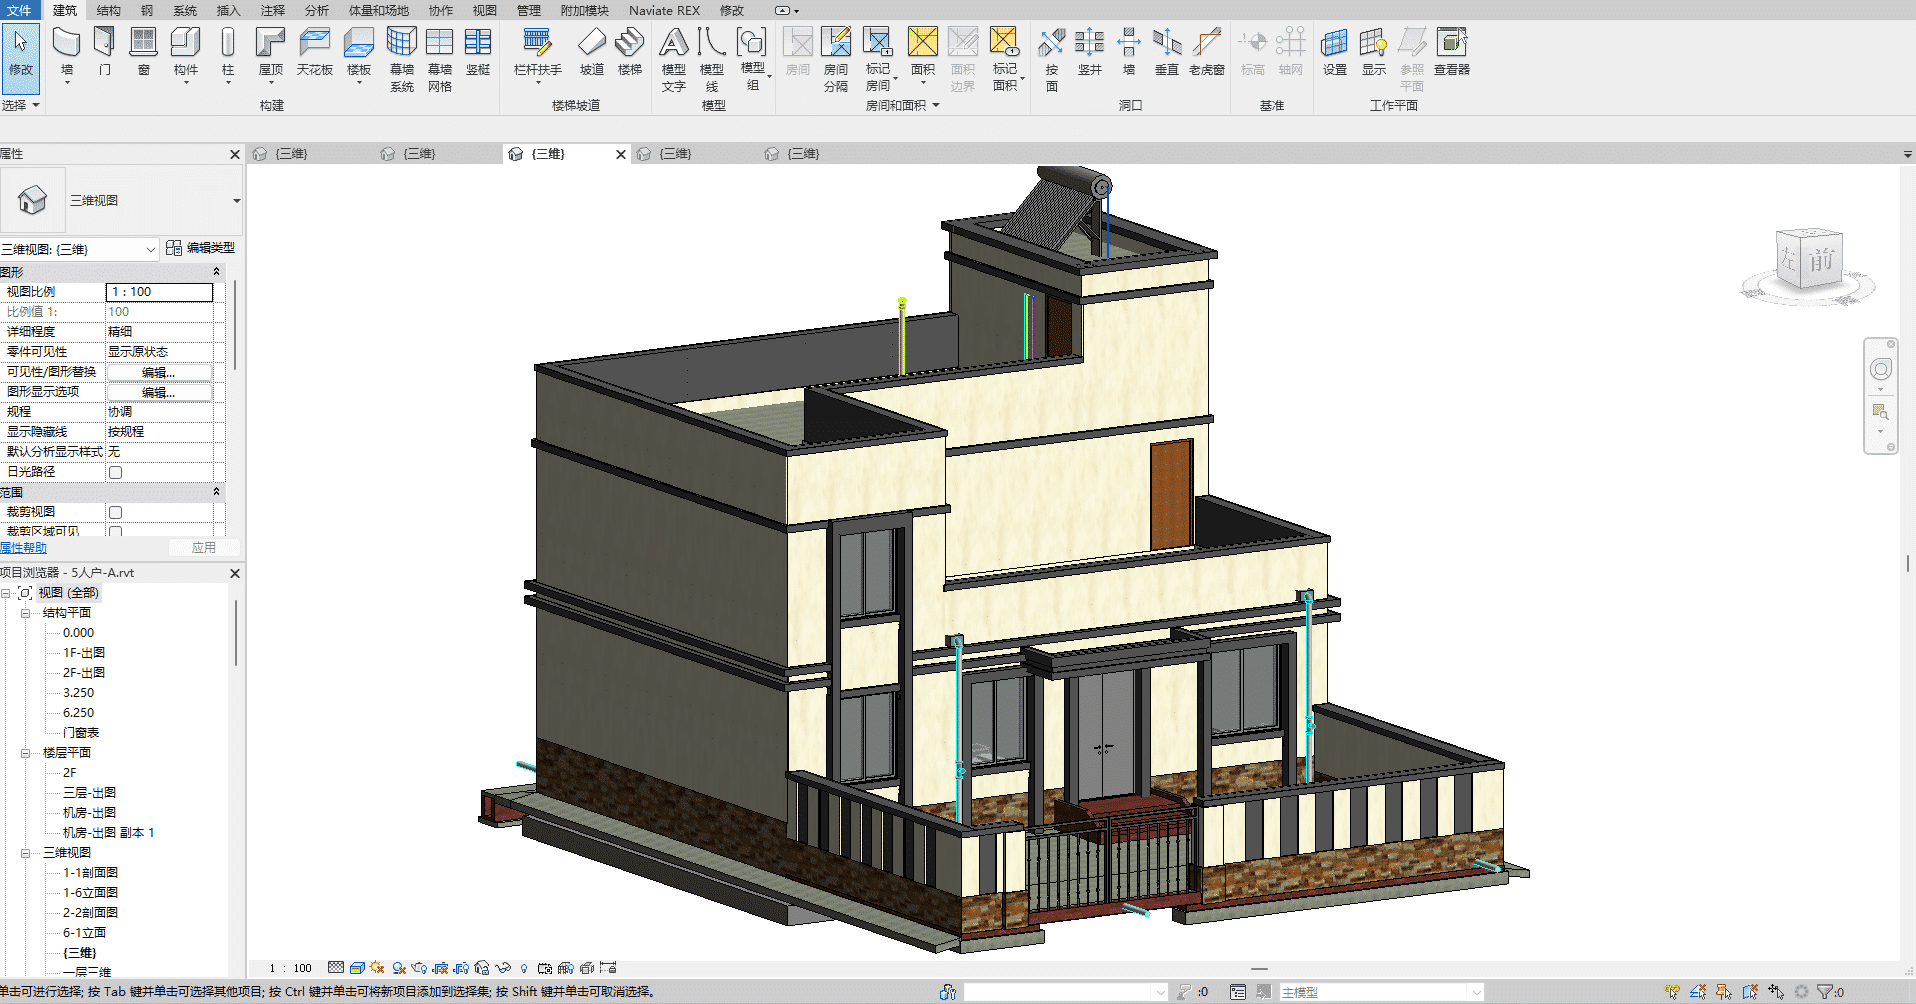Image resolution: width=1916 pixels, height=1004 pixels.
Task: Open the File (文件) menu
Action: [20, 10]
